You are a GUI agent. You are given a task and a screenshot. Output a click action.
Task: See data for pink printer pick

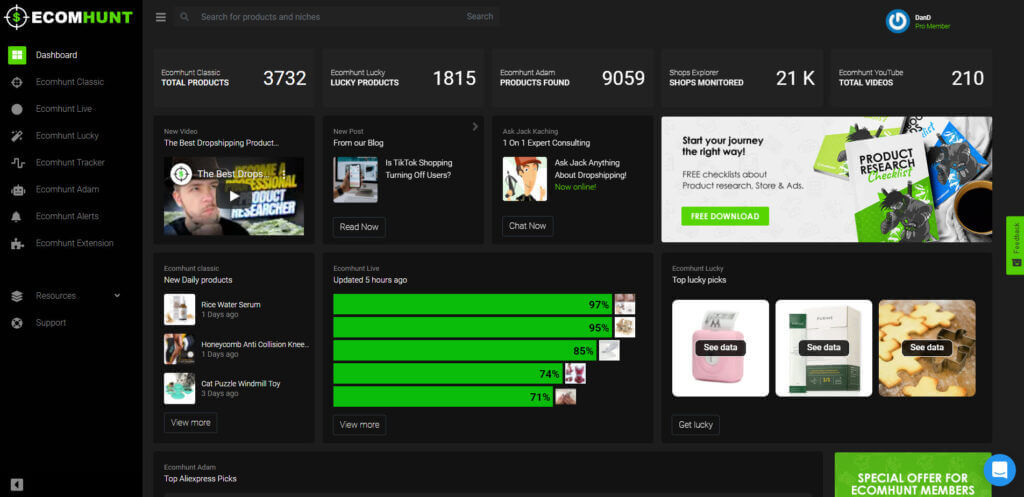(720, 347)
